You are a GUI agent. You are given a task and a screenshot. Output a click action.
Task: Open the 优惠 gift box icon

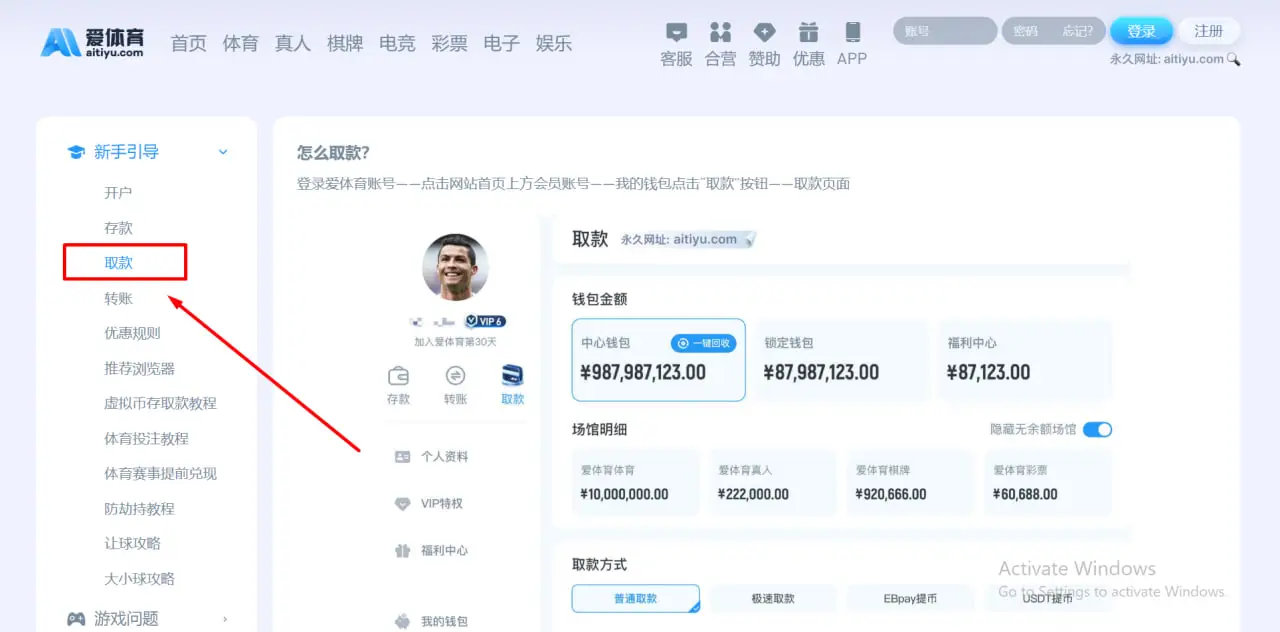808,32
